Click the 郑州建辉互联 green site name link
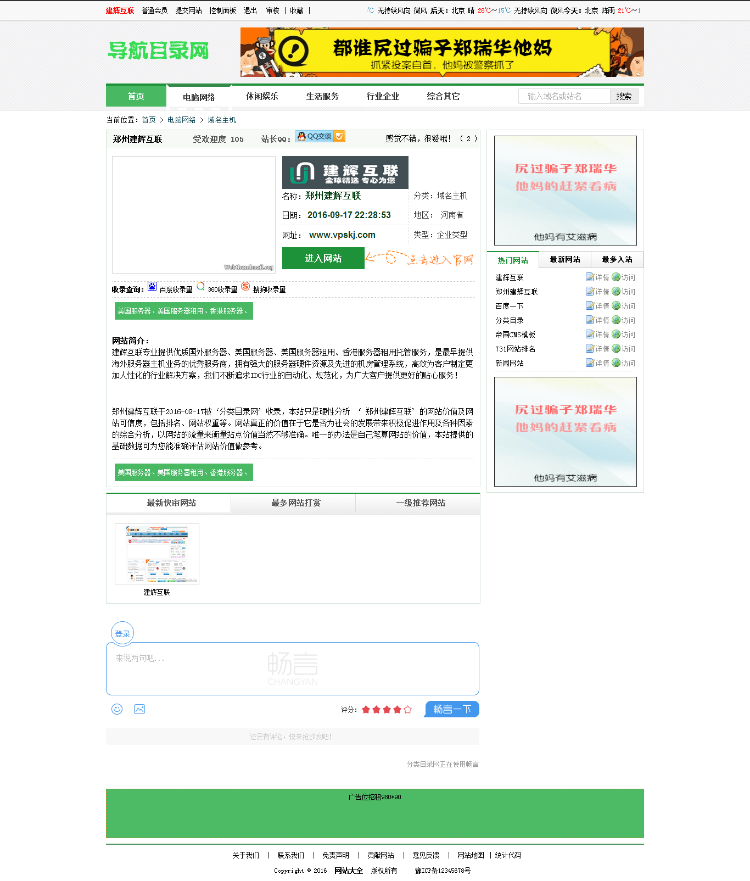Viewport: 750px width, 881px height. [x=333, y=196]
